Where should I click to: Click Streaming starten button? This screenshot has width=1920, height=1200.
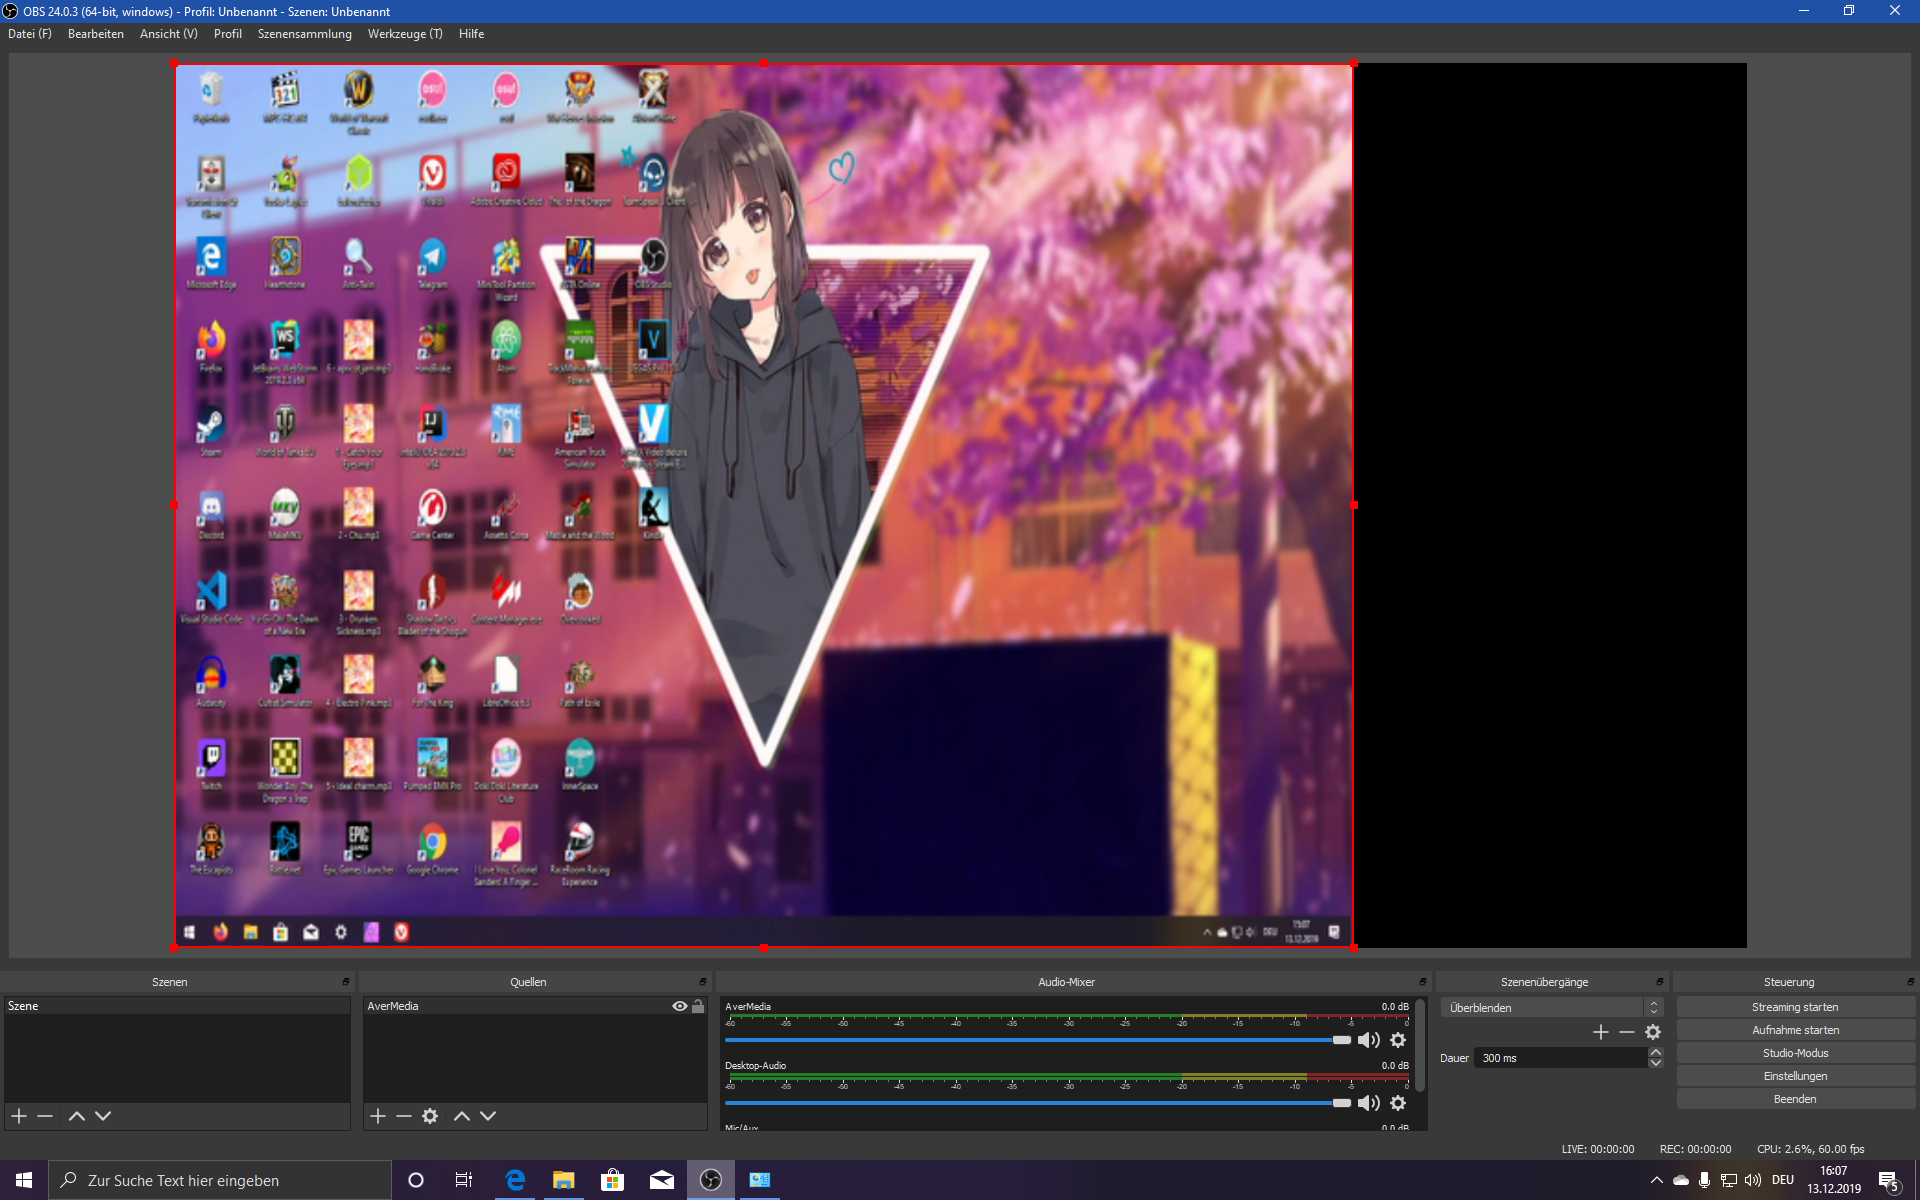(x=1795, y=1007)
